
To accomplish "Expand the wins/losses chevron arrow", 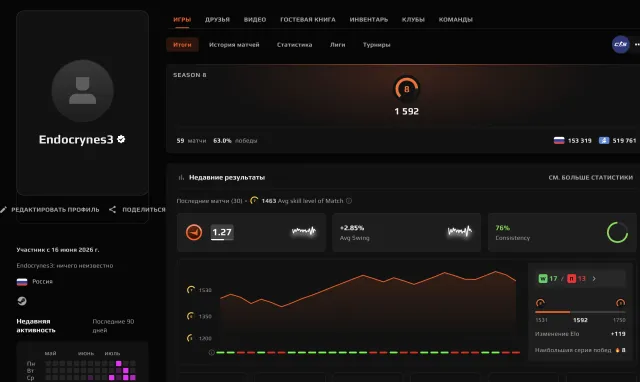I will point(594,279).
